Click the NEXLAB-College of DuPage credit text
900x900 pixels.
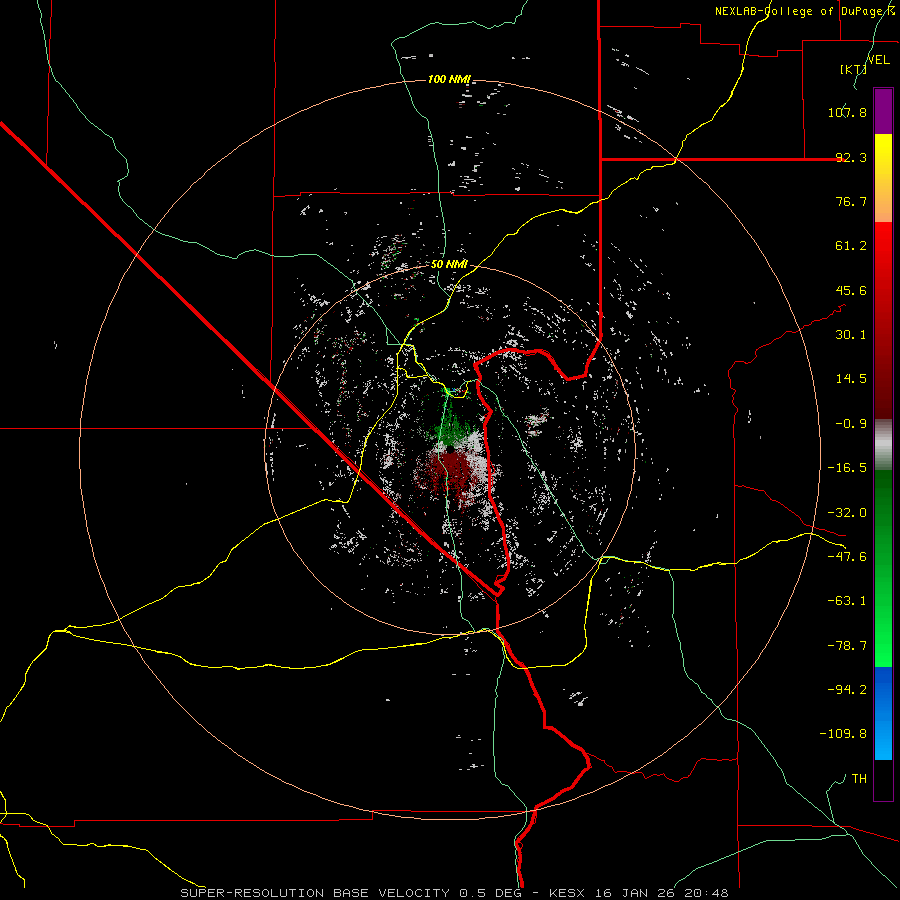click(804, 11)
